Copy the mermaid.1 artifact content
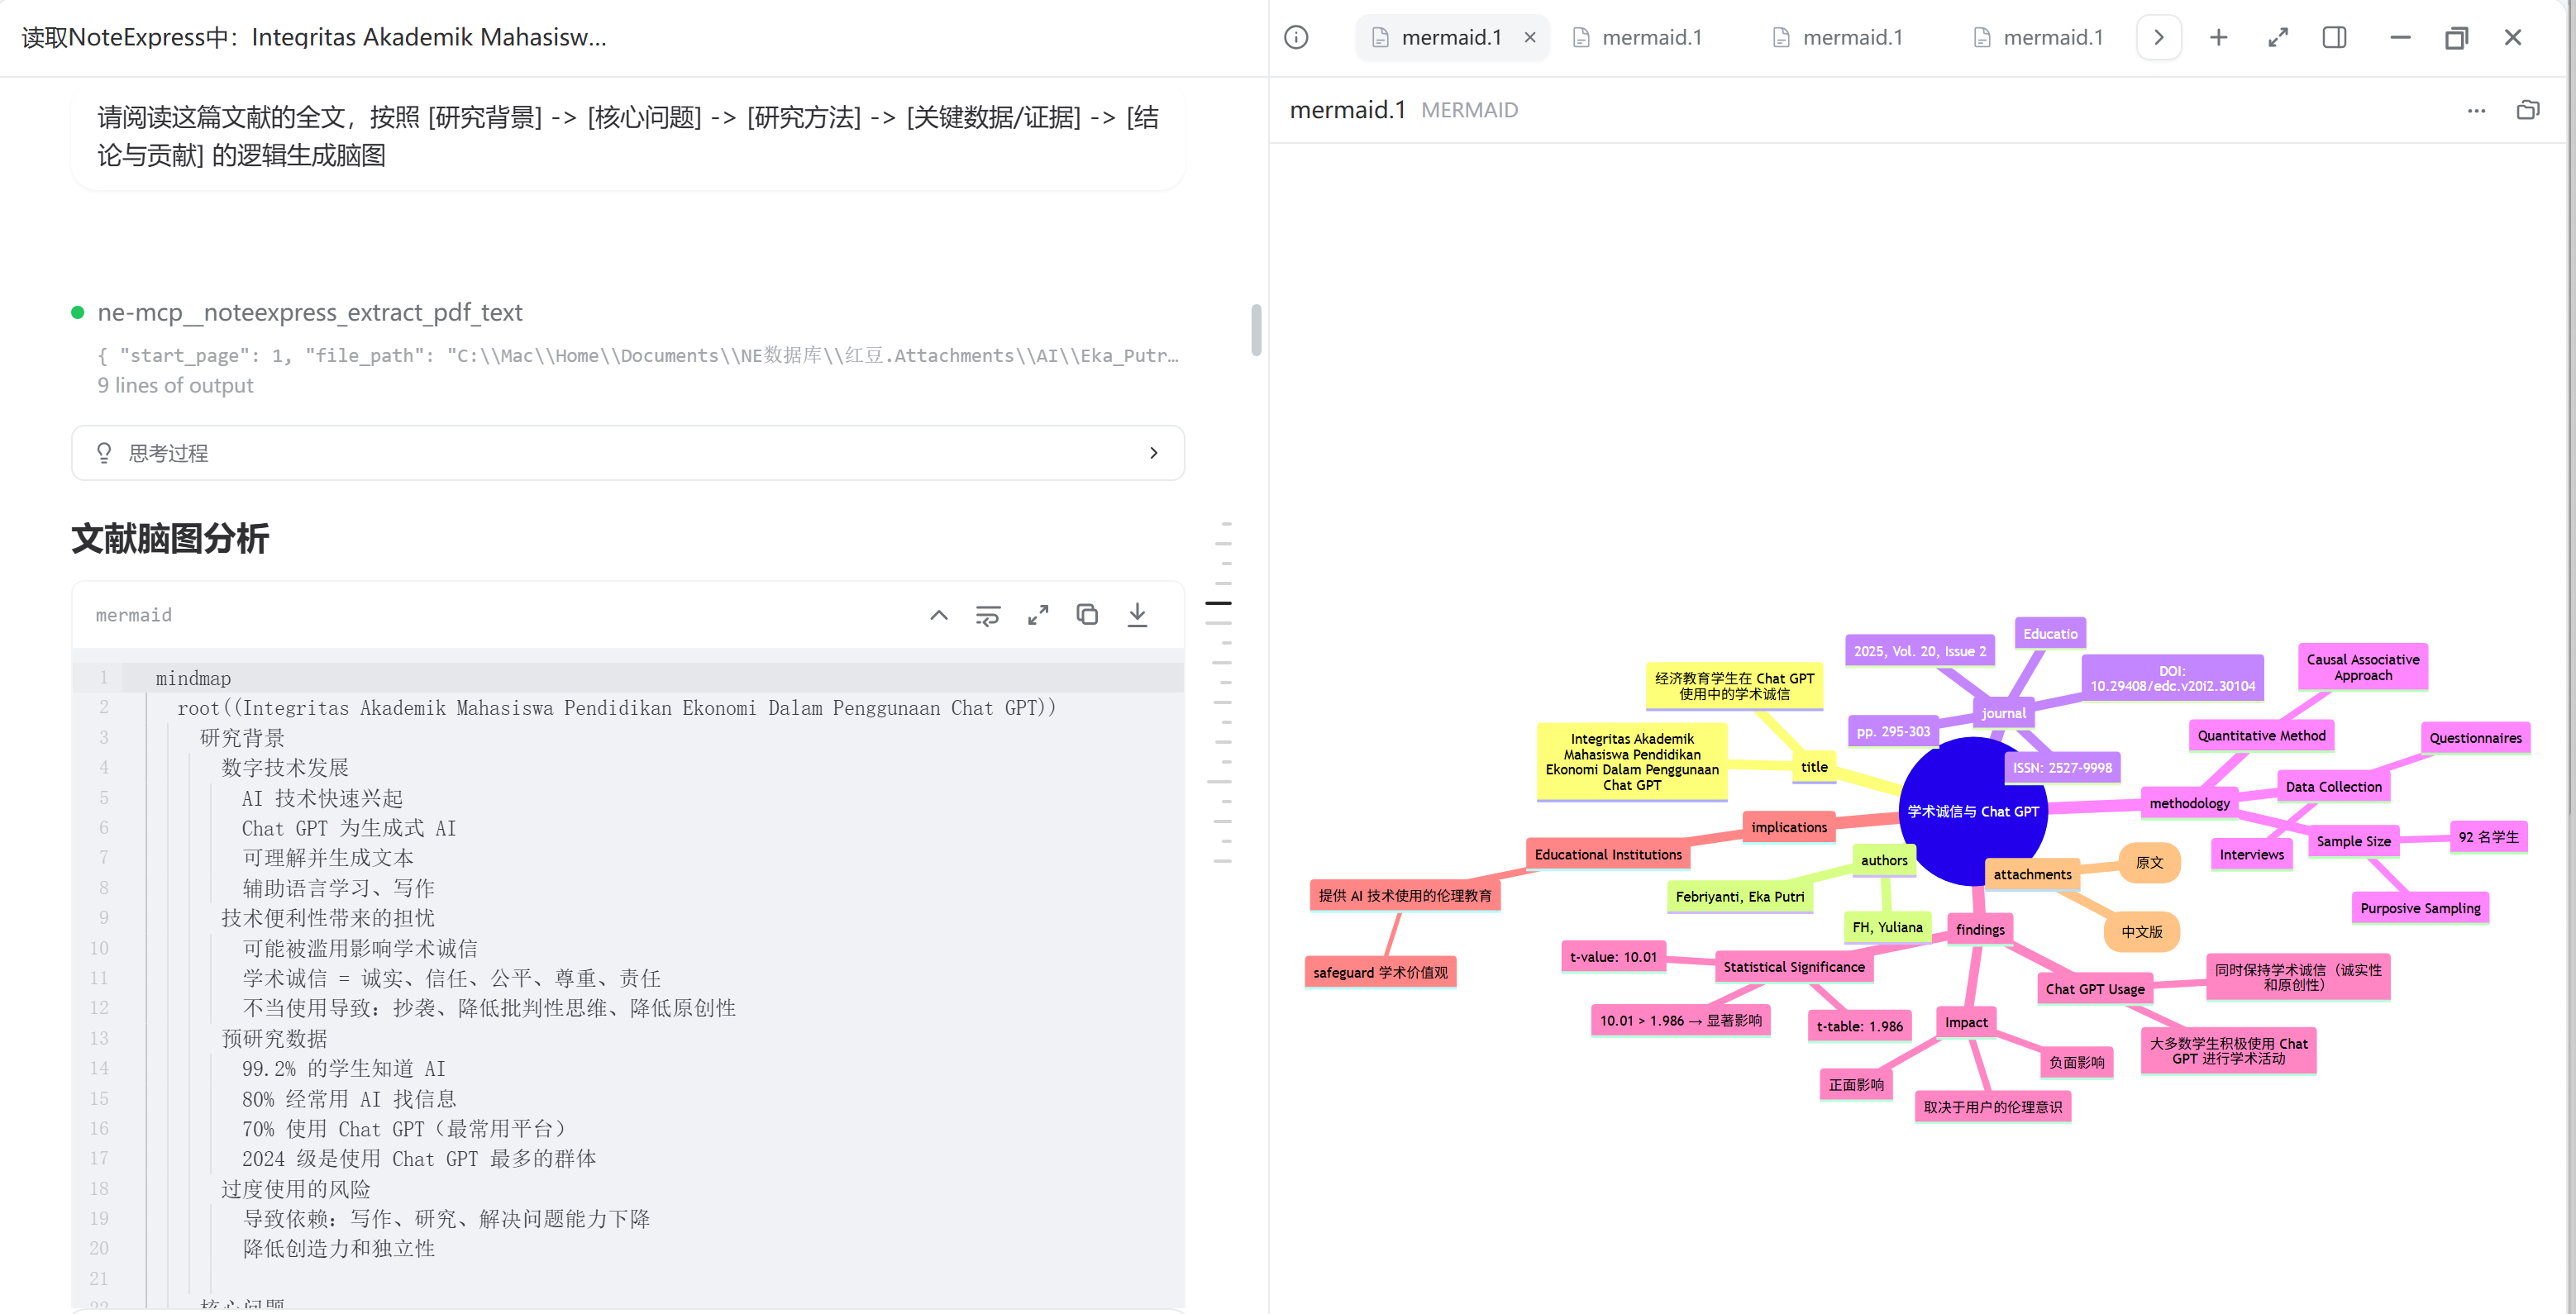Screen dimensions: 2576x1314 [x=2527, y=110]
